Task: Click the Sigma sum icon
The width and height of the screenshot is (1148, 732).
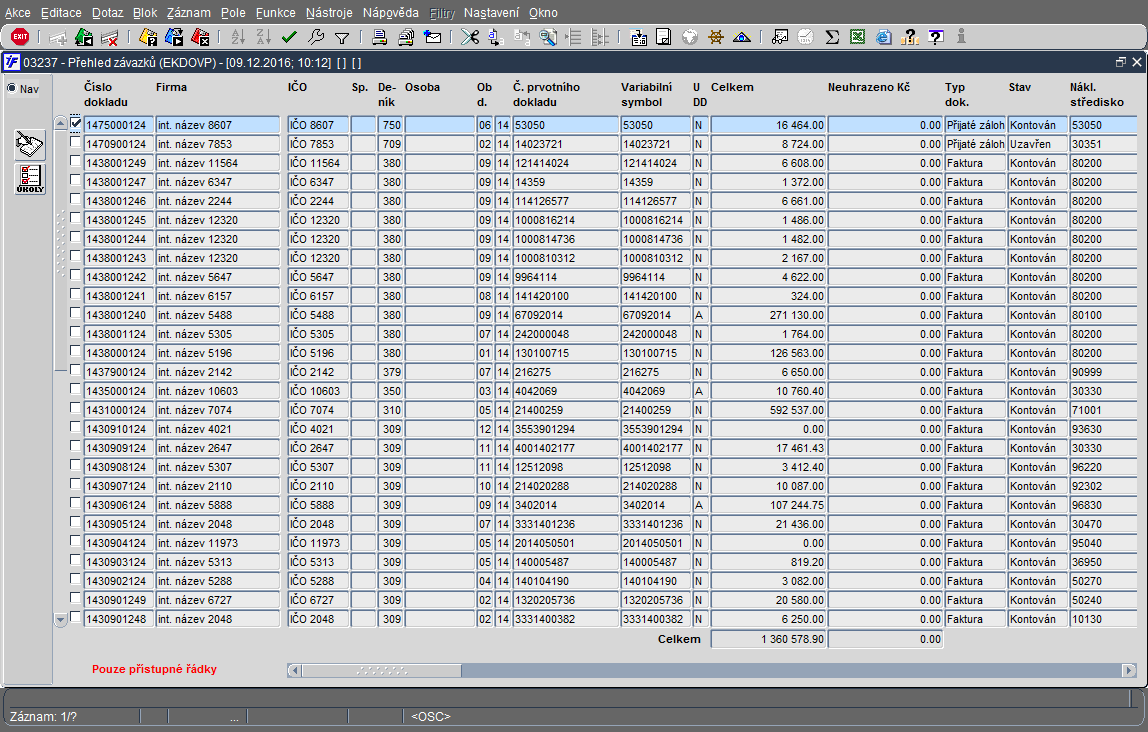Action: (831, 37)
